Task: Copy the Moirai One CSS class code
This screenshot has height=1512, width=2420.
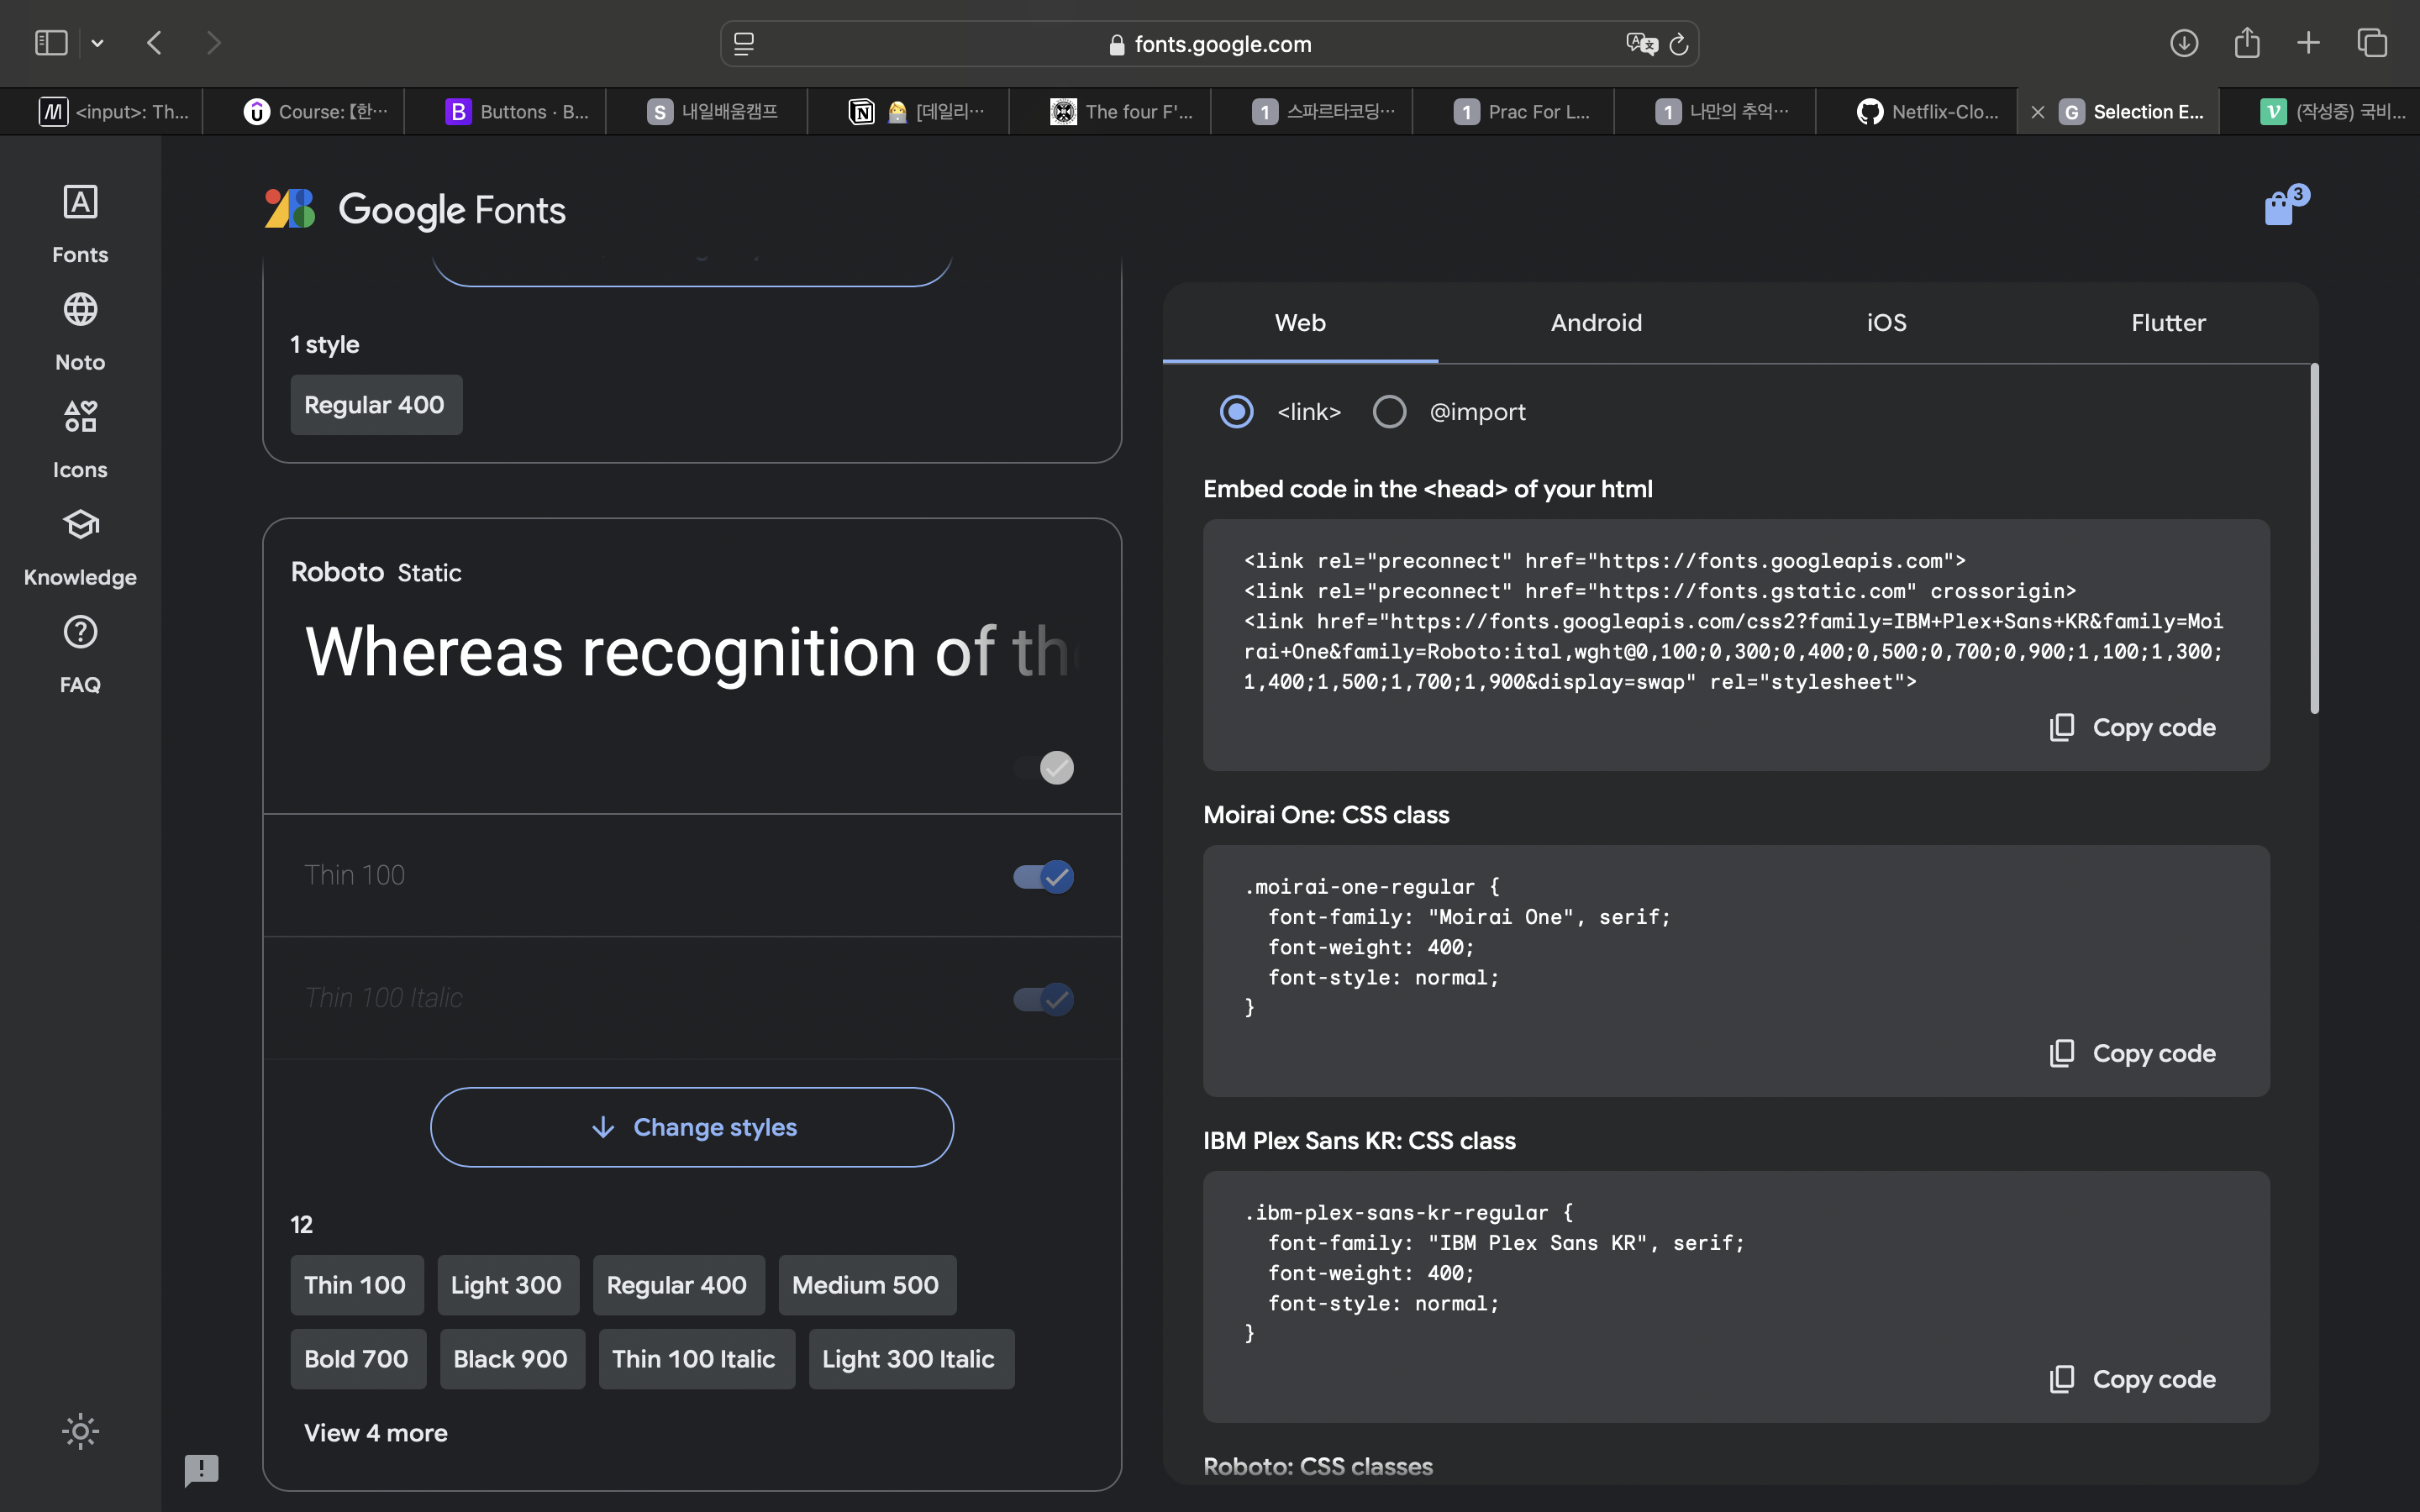Action: coord(2132,1054)
